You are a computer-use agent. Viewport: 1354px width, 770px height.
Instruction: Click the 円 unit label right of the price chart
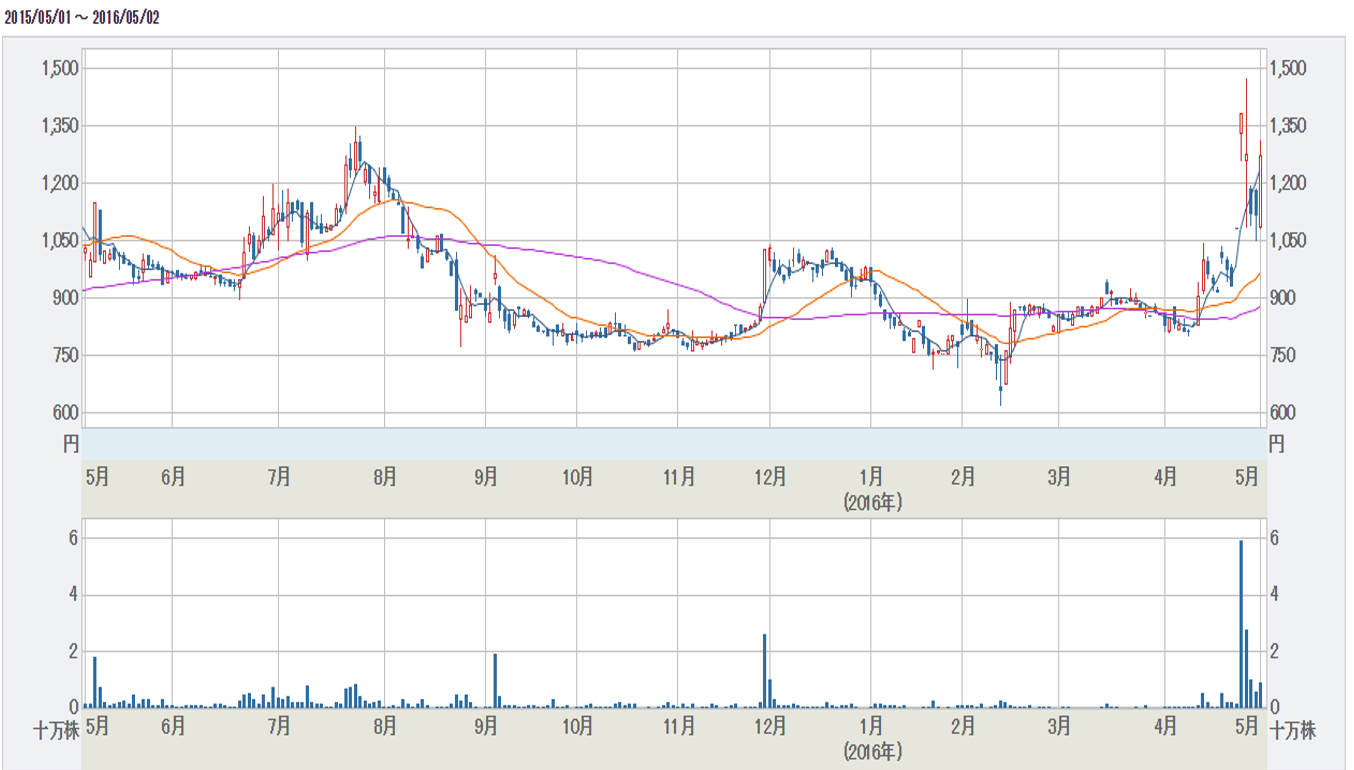1276,444
